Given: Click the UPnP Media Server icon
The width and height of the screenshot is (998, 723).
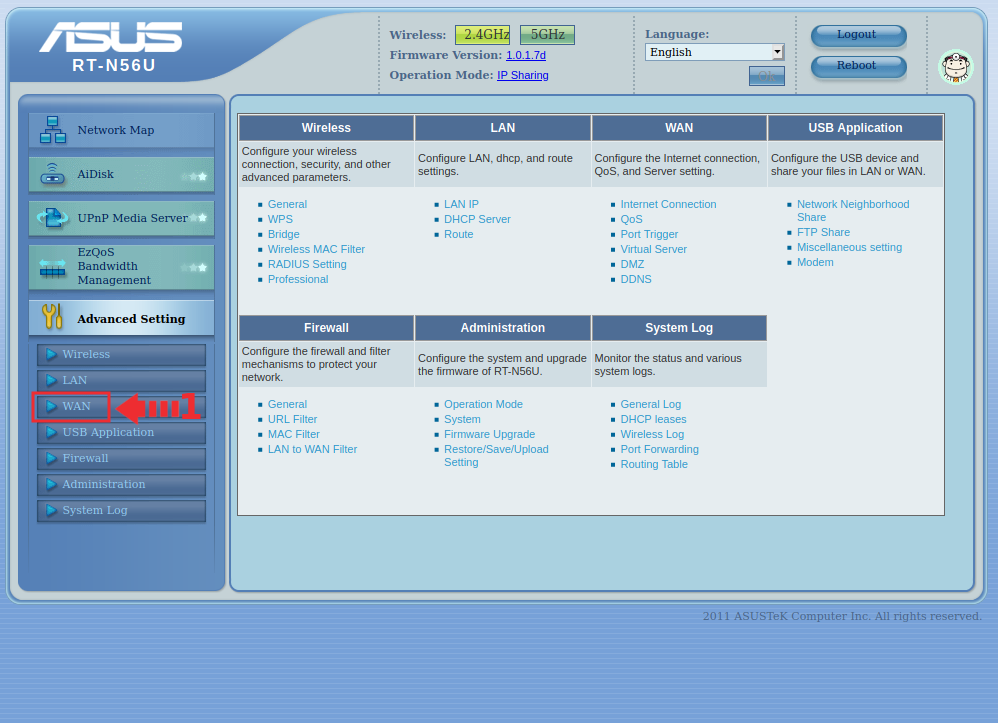Looking at the screenshot, I should pos(52,217).
